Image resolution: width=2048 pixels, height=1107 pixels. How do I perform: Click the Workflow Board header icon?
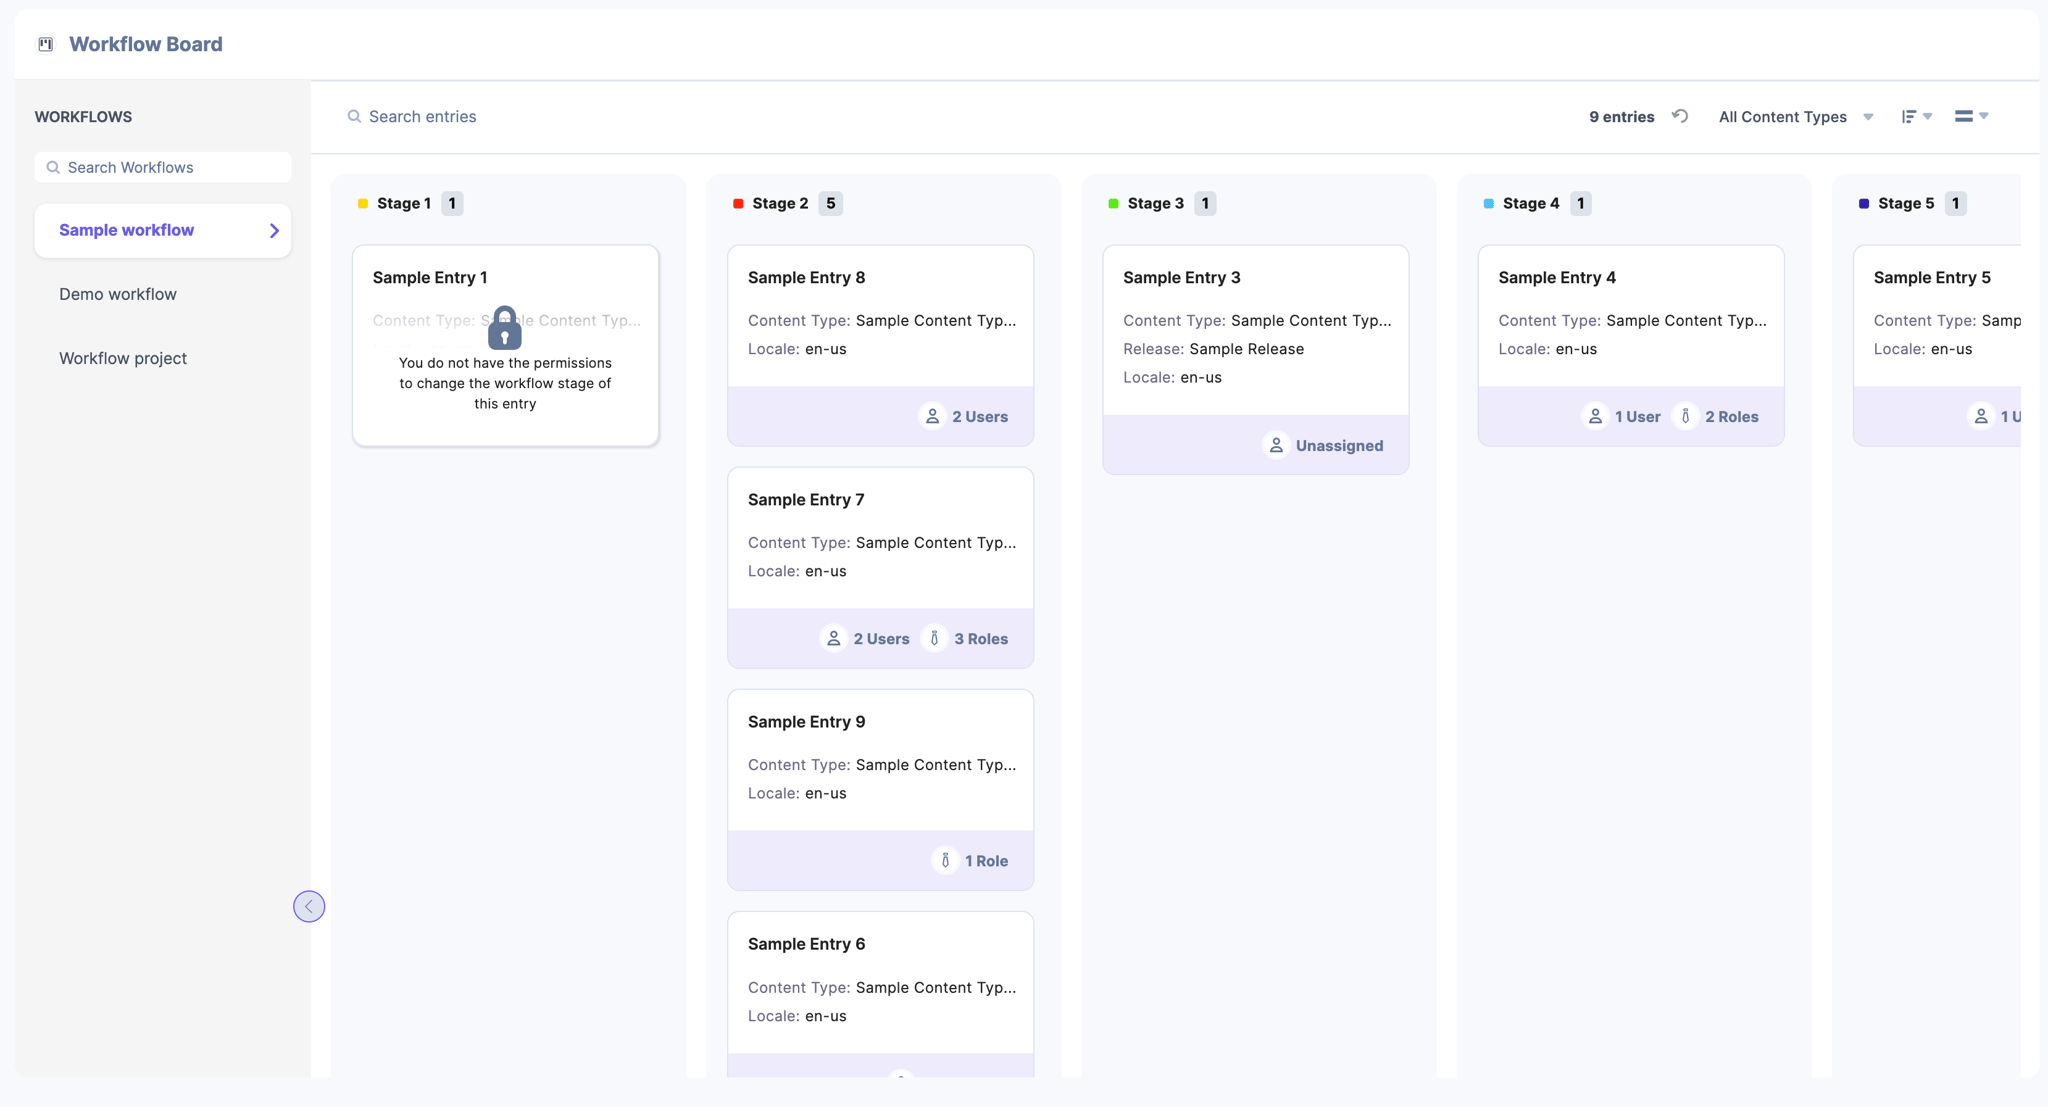click(46, 44)
